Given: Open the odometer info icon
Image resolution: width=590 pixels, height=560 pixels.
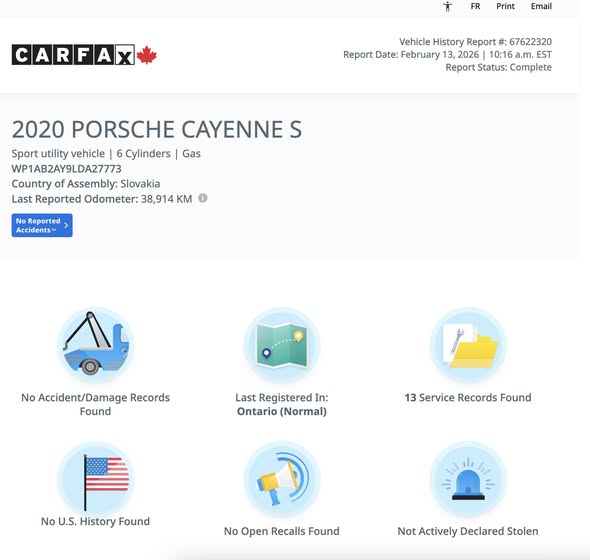Looking at the screenshot, I should (x=202, y=198).
